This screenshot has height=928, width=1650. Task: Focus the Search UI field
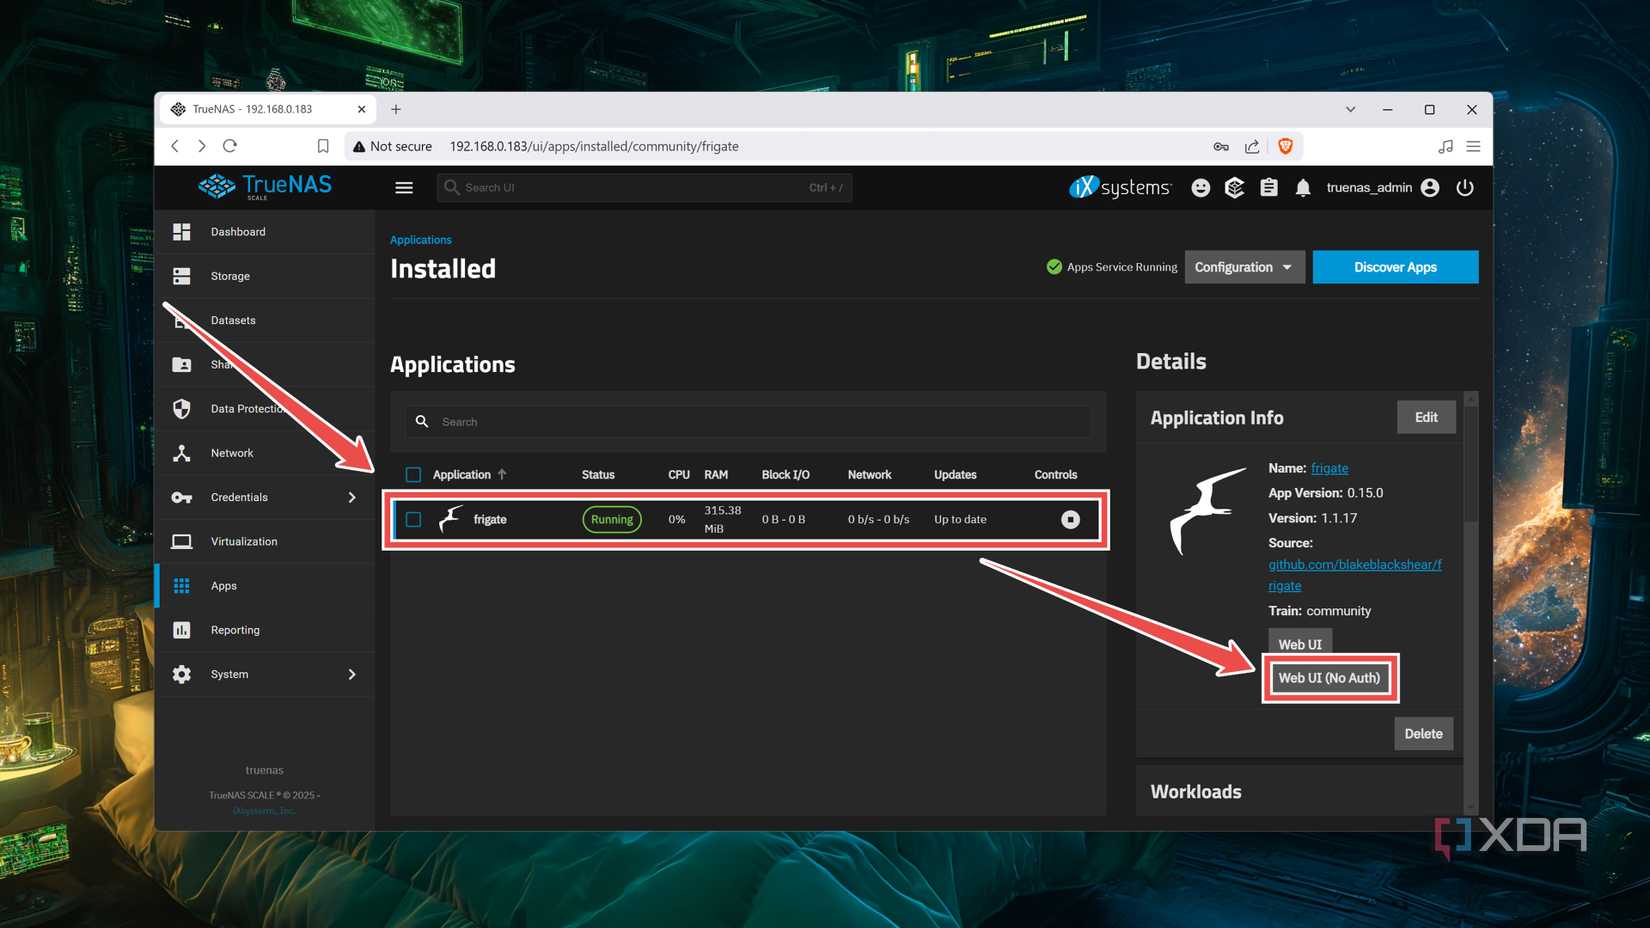click(x=644, y=187)
